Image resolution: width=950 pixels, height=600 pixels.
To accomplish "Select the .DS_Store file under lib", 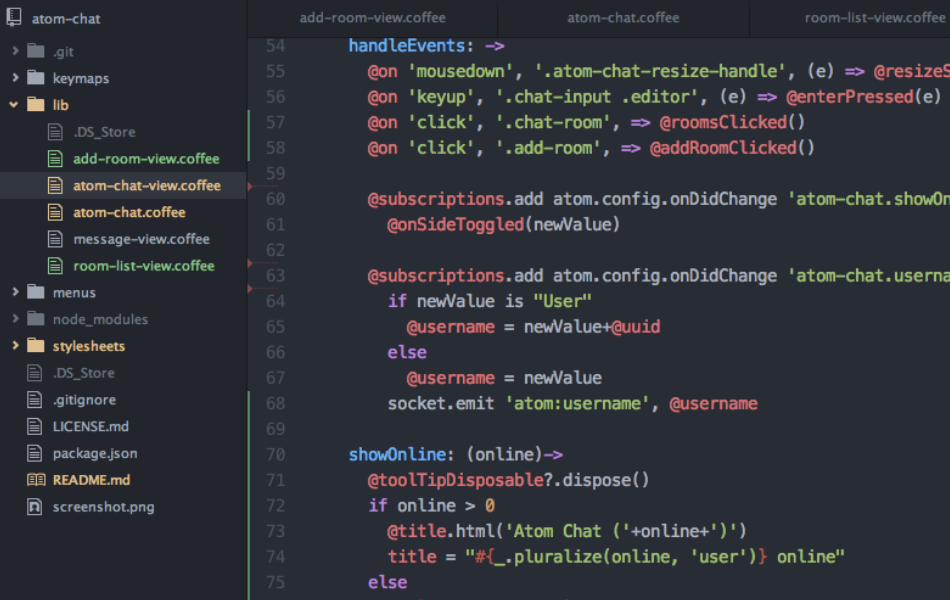I will click(x=104, y=132).
